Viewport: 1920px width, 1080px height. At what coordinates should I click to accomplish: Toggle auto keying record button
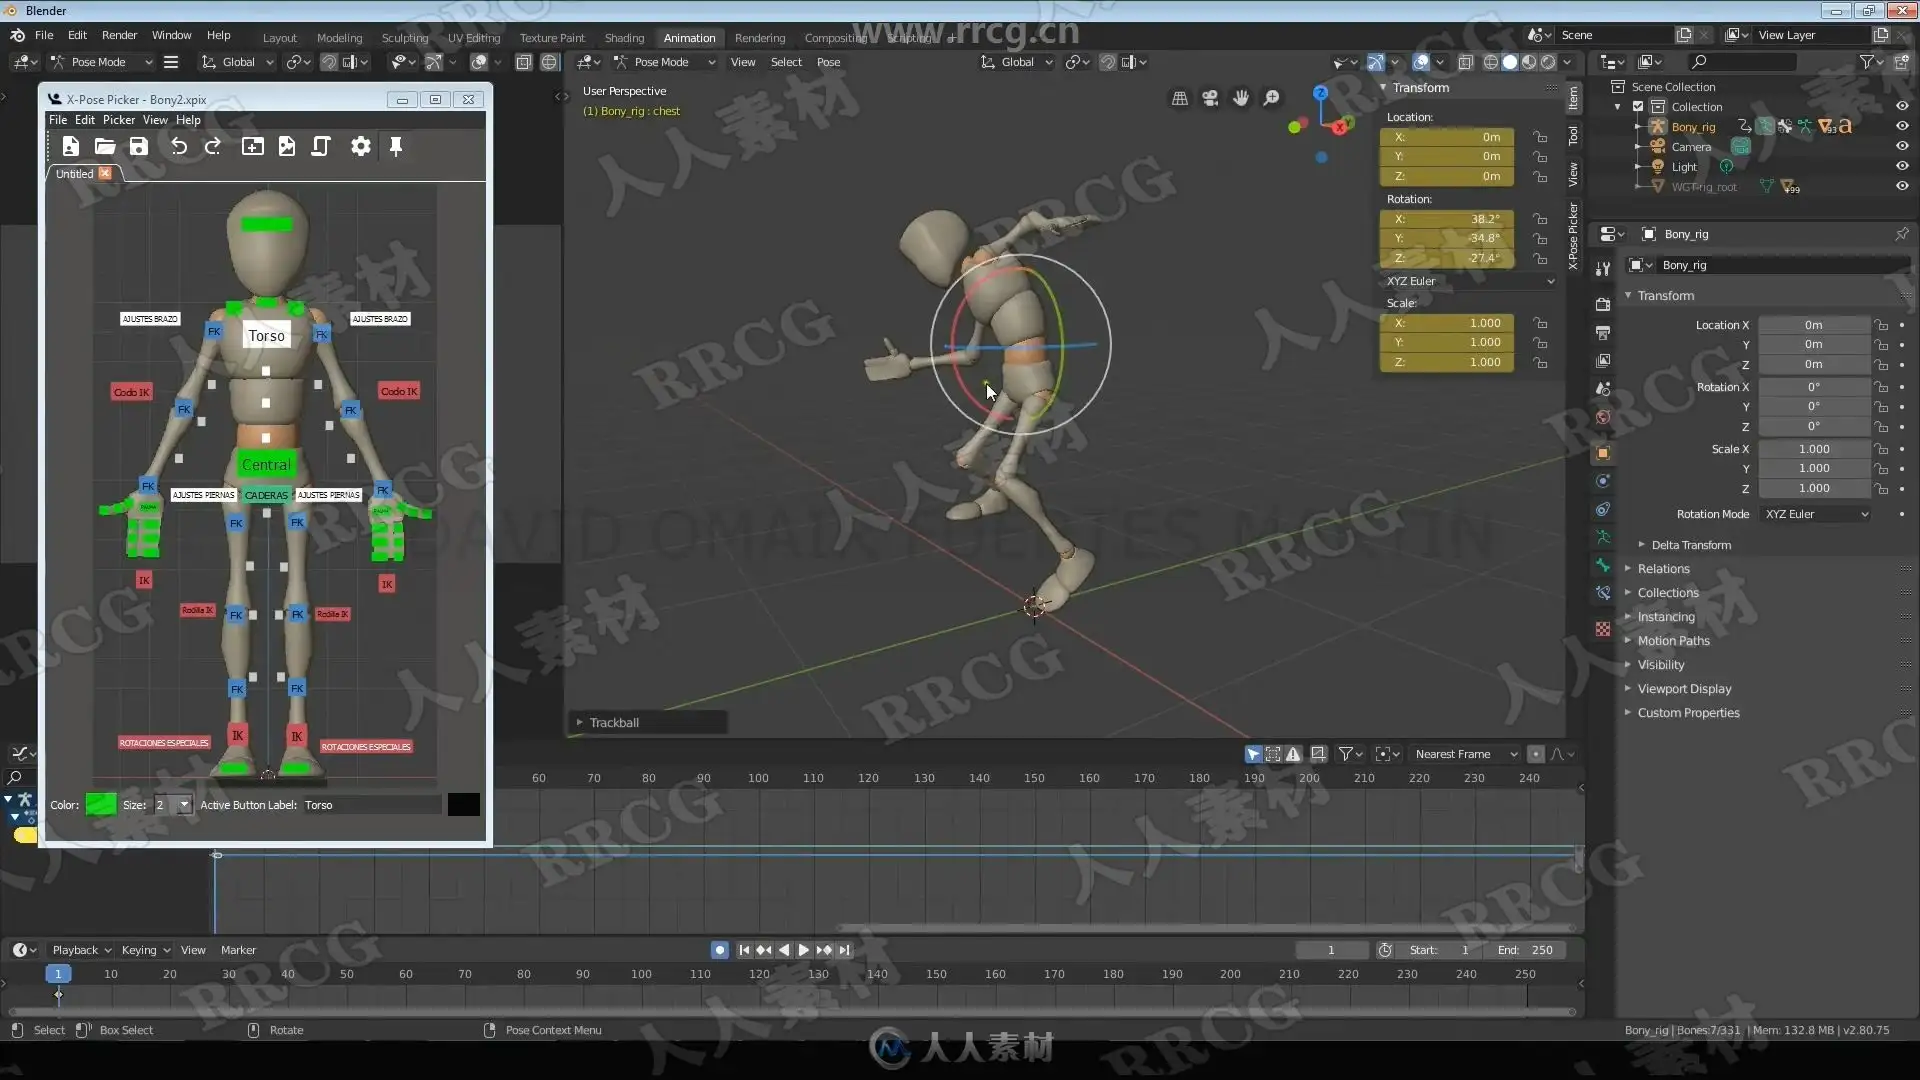pos(719,950)
